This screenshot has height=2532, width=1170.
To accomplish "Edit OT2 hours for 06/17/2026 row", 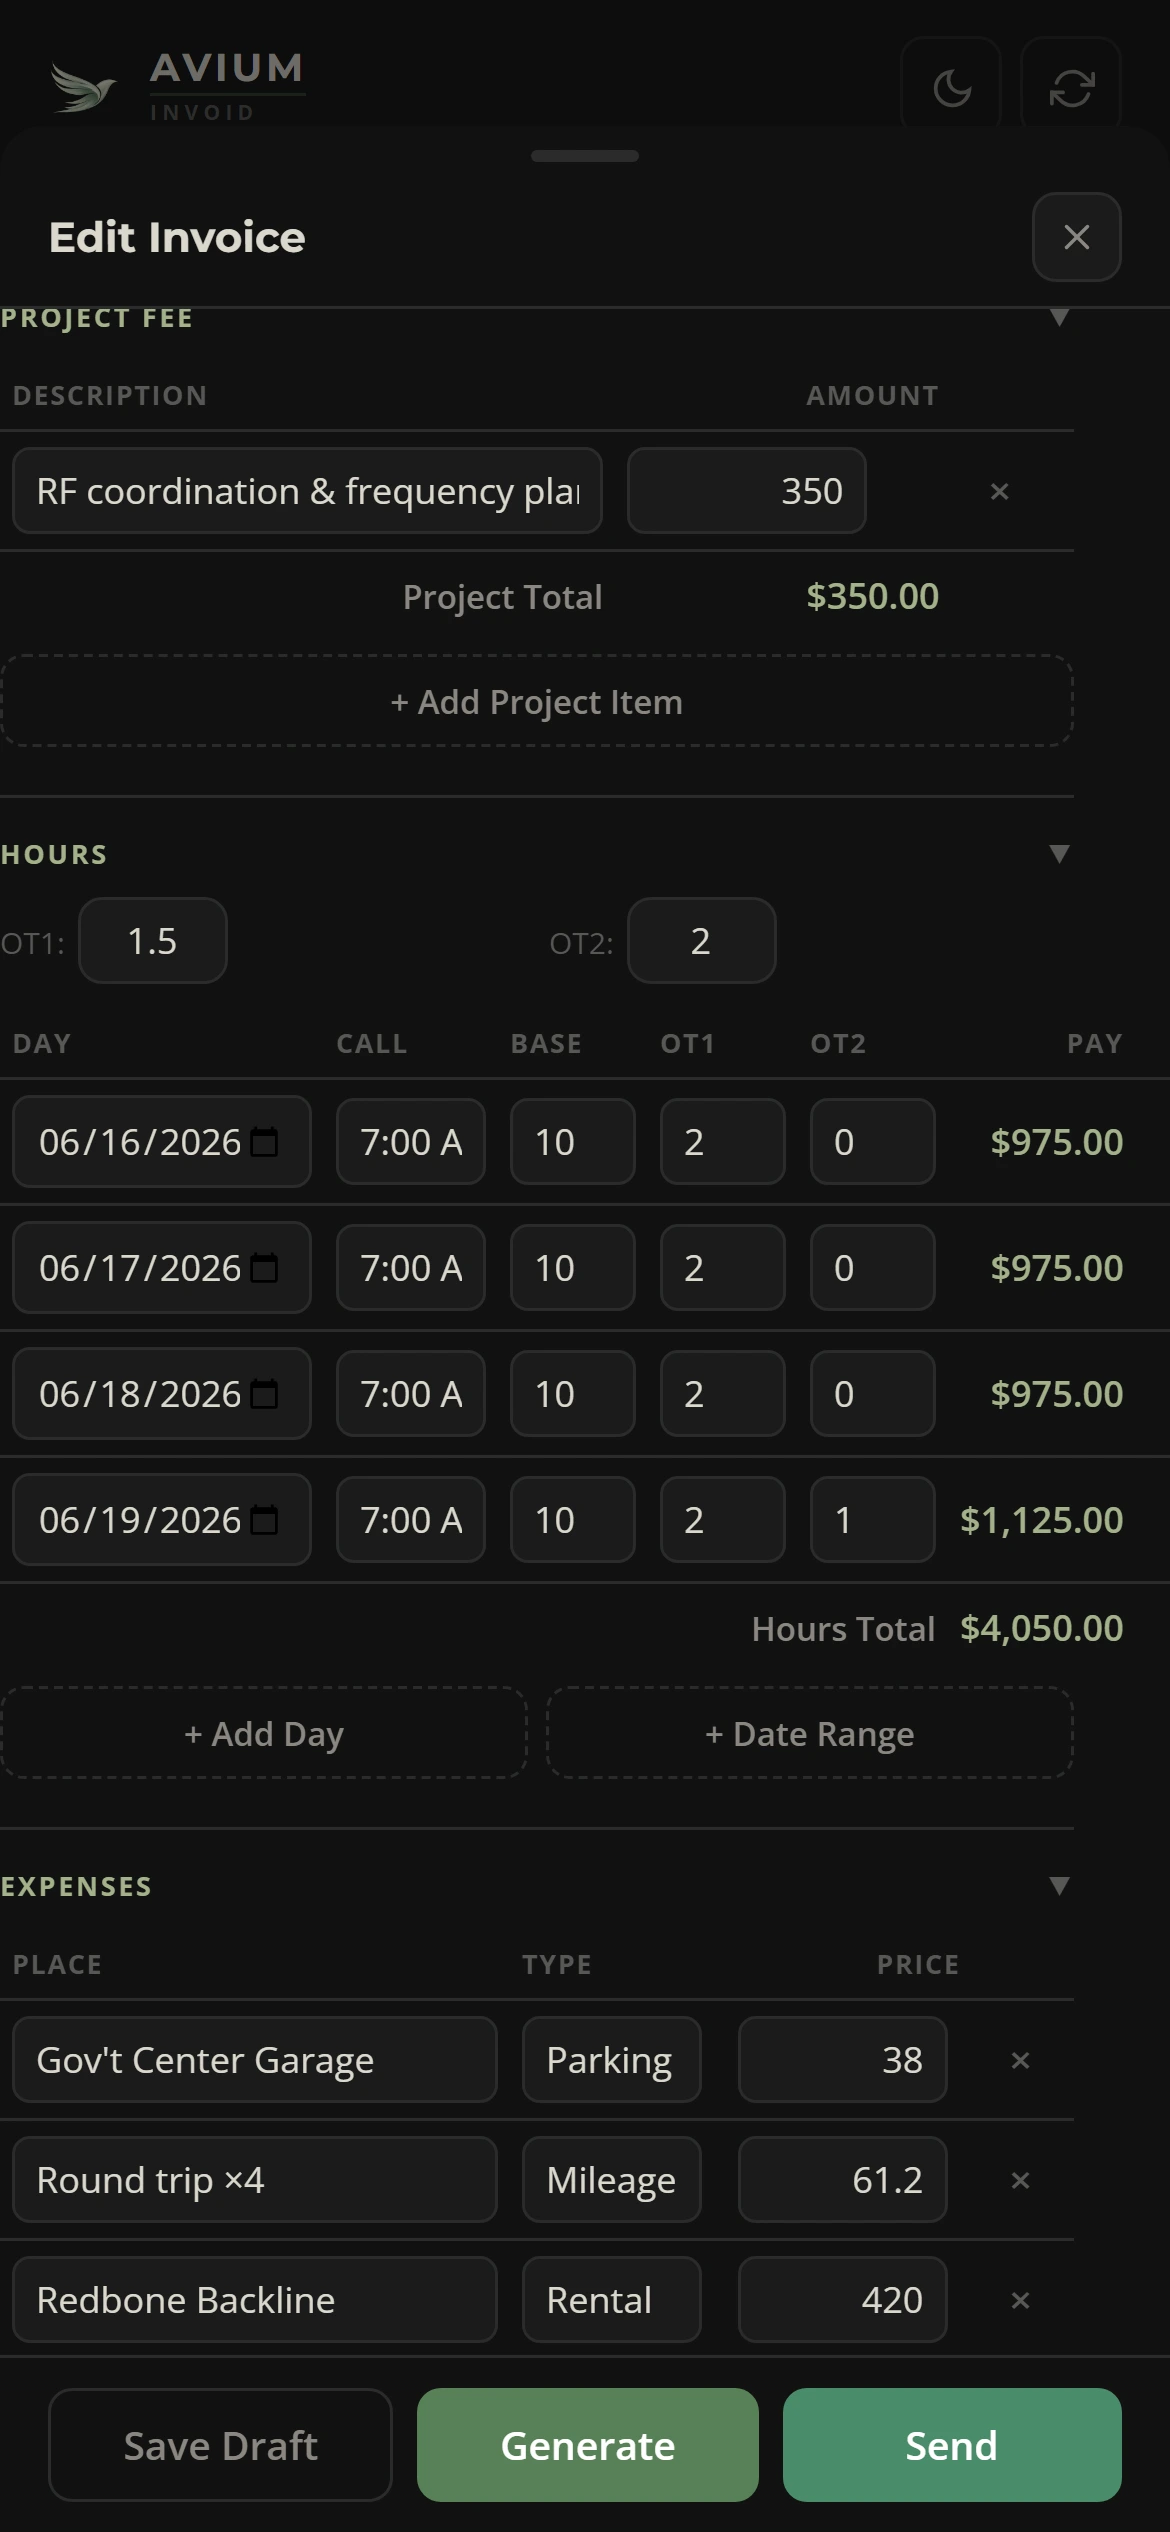I will 872,1268.
